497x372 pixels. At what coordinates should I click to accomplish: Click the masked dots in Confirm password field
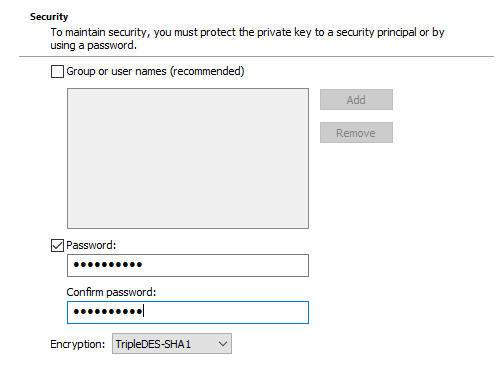(108, 312)
